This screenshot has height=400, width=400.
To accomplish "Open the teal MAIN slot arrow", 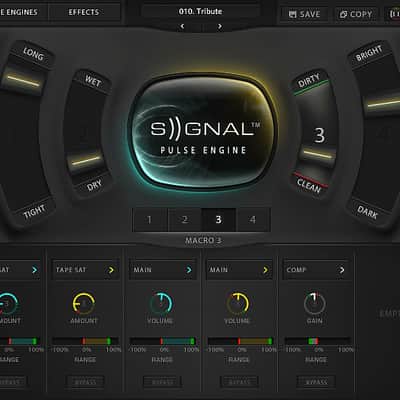I will (189, 270).
